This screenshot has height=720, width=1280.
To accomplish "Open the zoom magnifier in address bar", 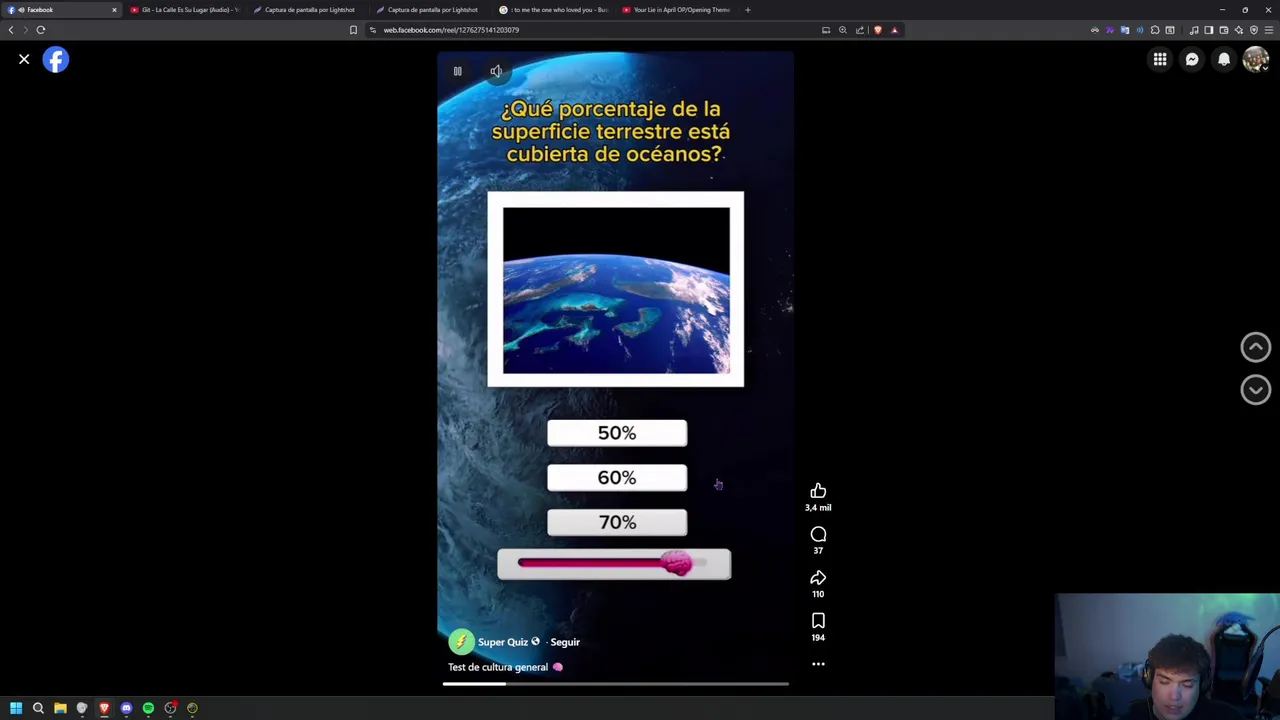I will click(x=843, y=30).
